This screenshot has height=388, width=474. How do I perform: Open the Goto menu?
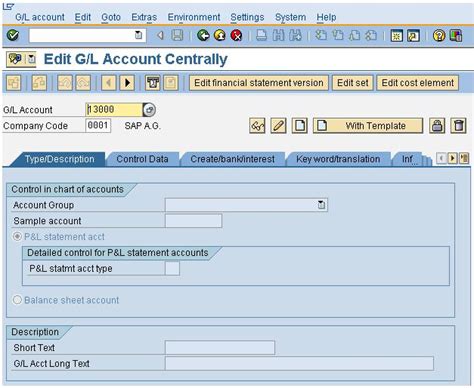[111, 17]
